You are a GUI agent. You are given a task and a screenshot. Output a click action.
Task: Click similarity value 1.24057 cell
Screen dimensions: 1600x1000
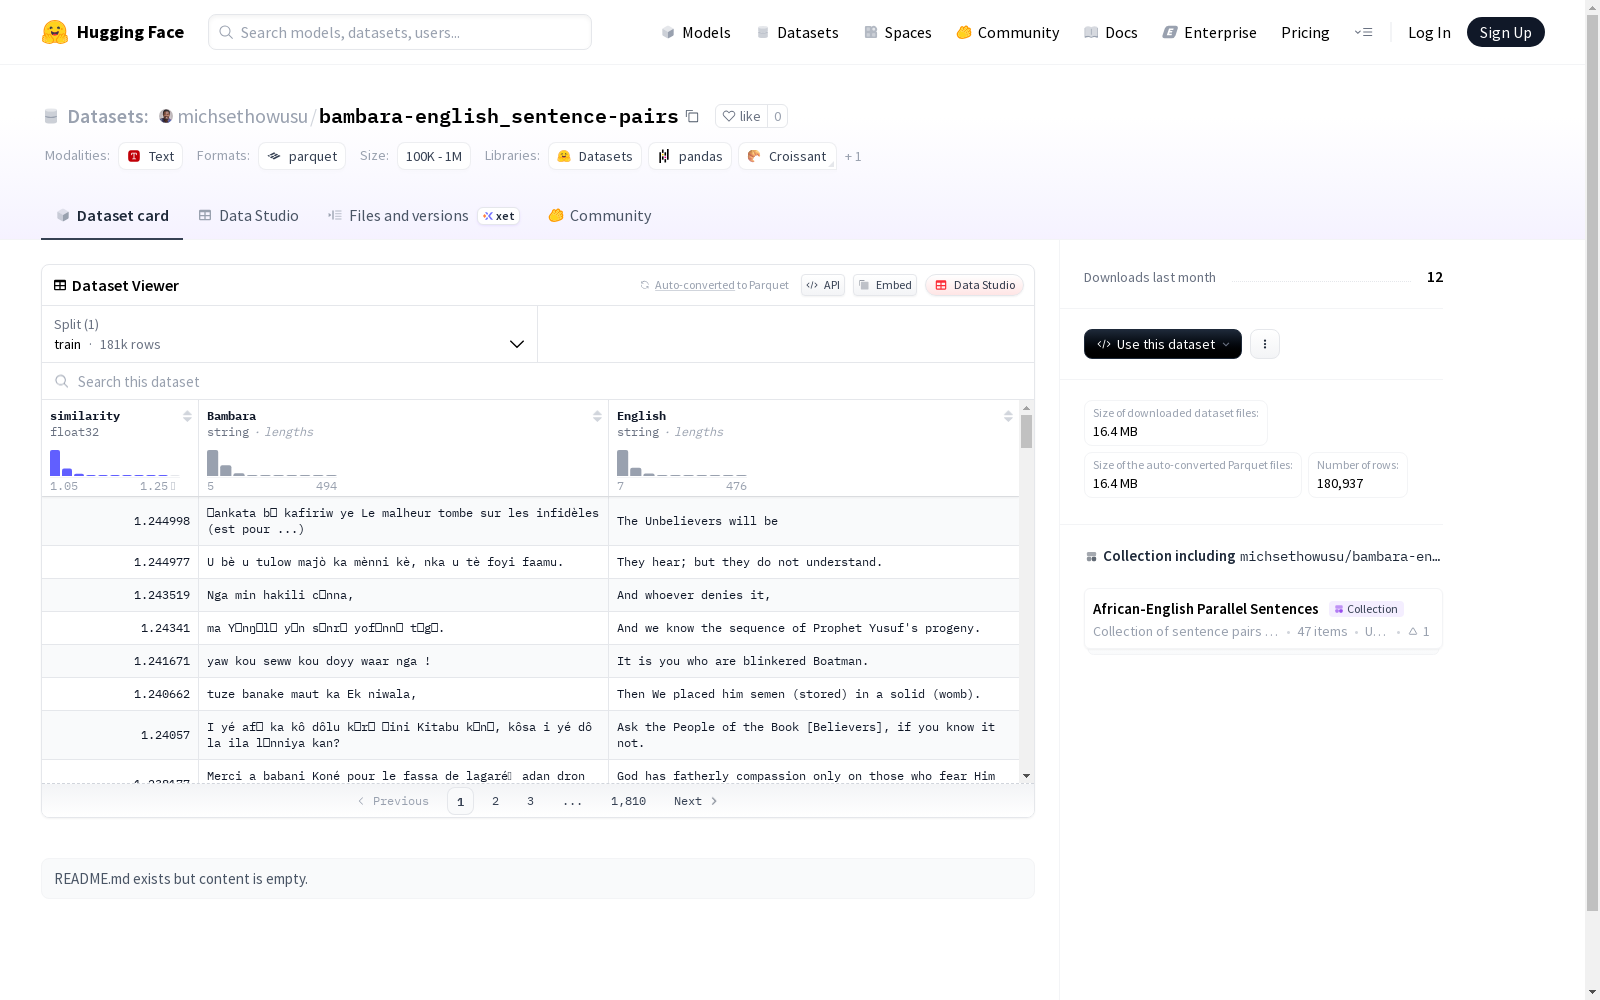pyautogui.click(x=120, y=735)
